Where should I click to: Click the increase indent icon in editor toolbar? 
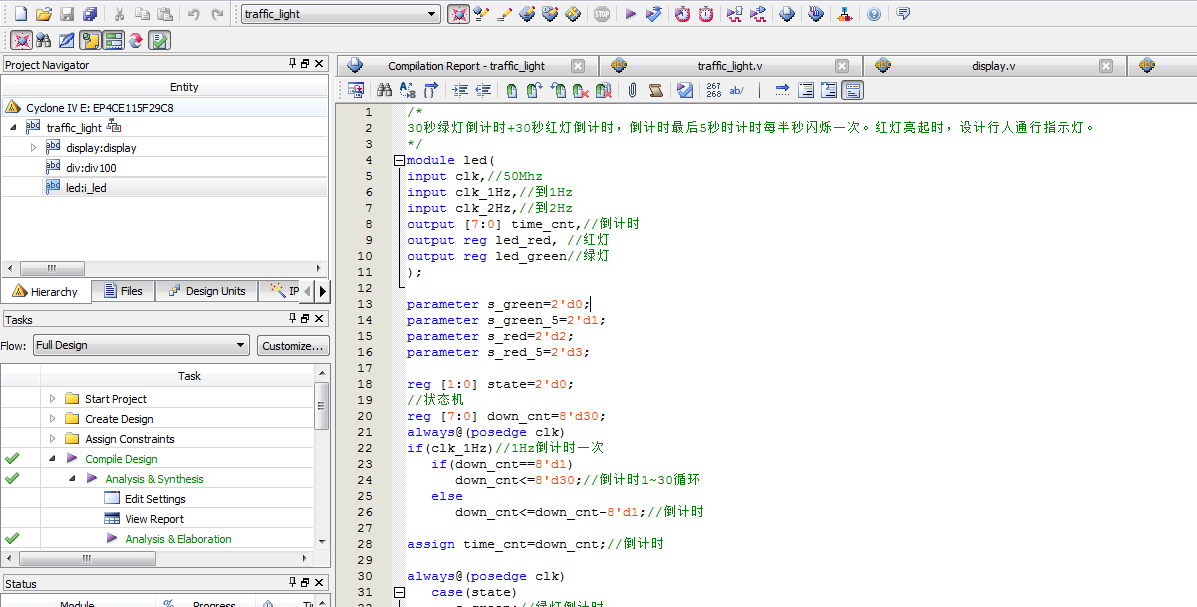tap(459, 90)
